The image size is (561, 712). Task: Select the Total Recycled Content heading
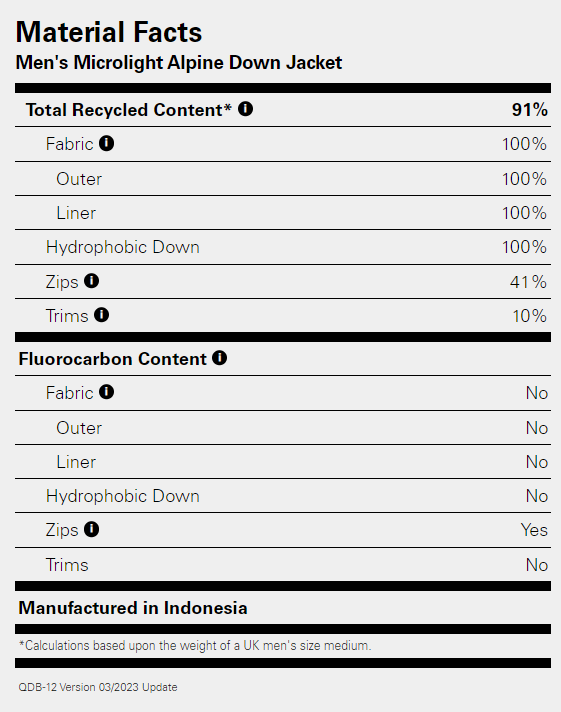tap(129, 110)
